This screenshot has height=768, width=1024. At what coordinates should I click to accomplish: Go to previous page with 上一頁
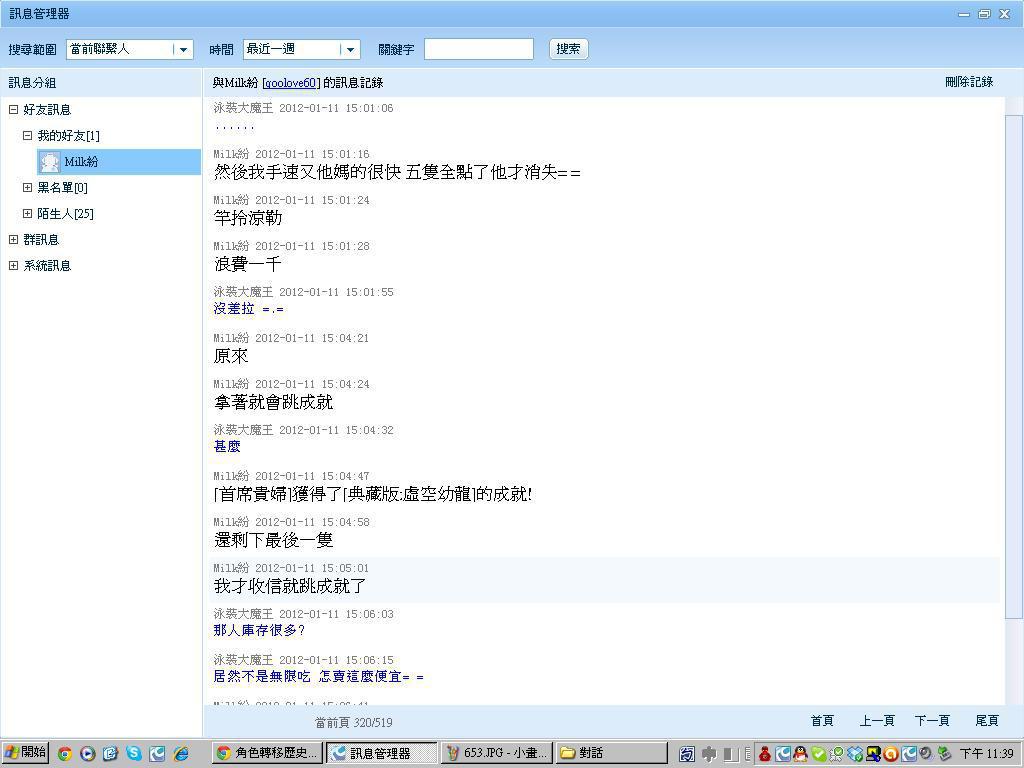point(876,720)
